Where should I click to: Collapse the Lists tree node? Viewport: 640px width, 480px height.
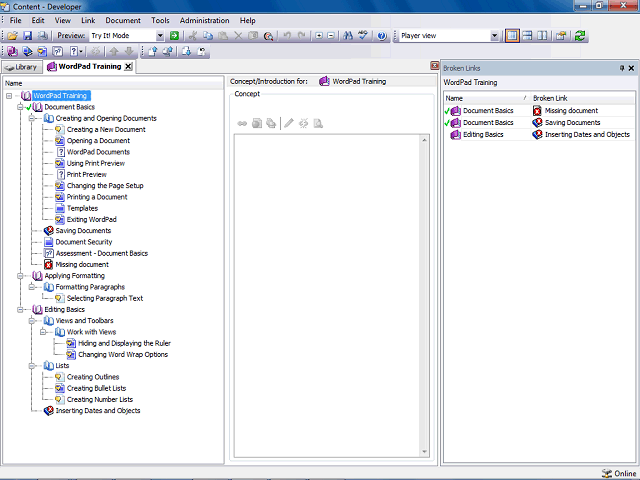(31, 366)
